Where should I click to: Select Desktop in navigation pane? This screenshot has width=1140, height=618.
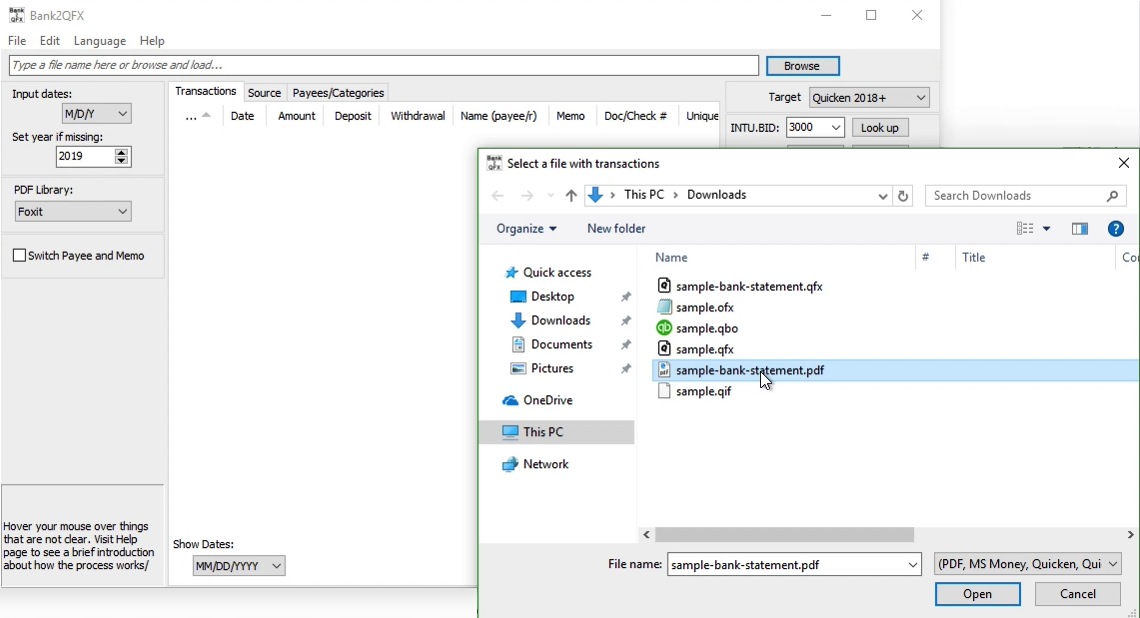pos(542,297)
